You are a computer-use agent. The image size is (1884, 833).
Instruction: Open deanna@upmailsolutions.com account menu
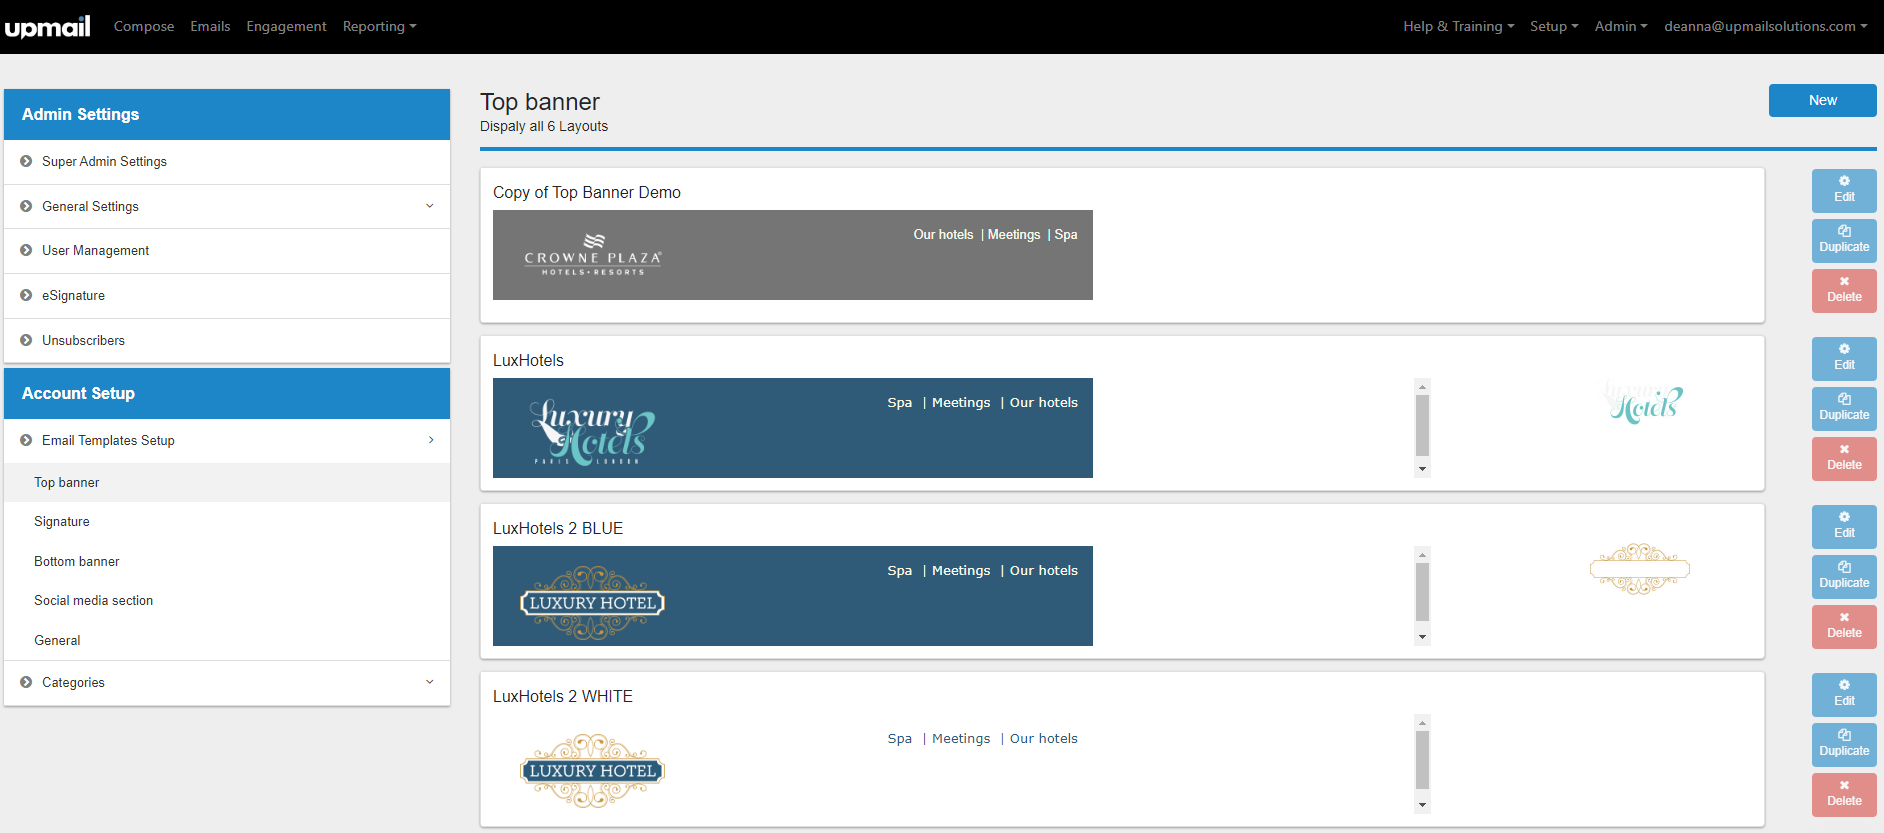click(1766, 26)
